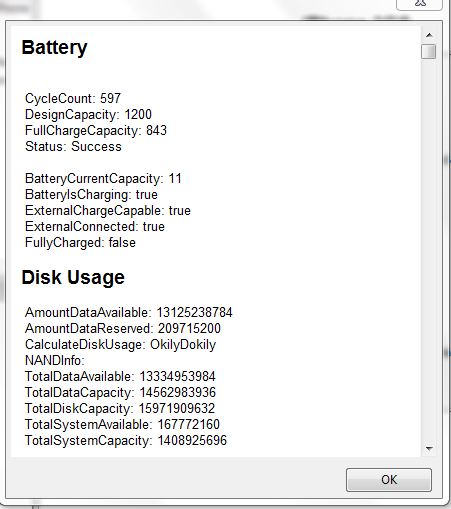Click the Battery heading

pos(54,48)
